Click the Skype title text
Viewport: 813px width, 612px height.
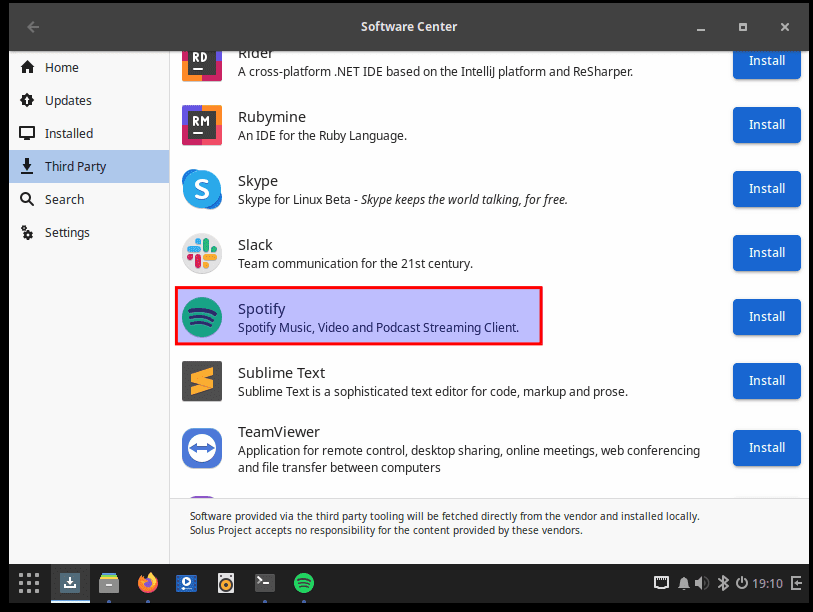click(x=258, y=182)
